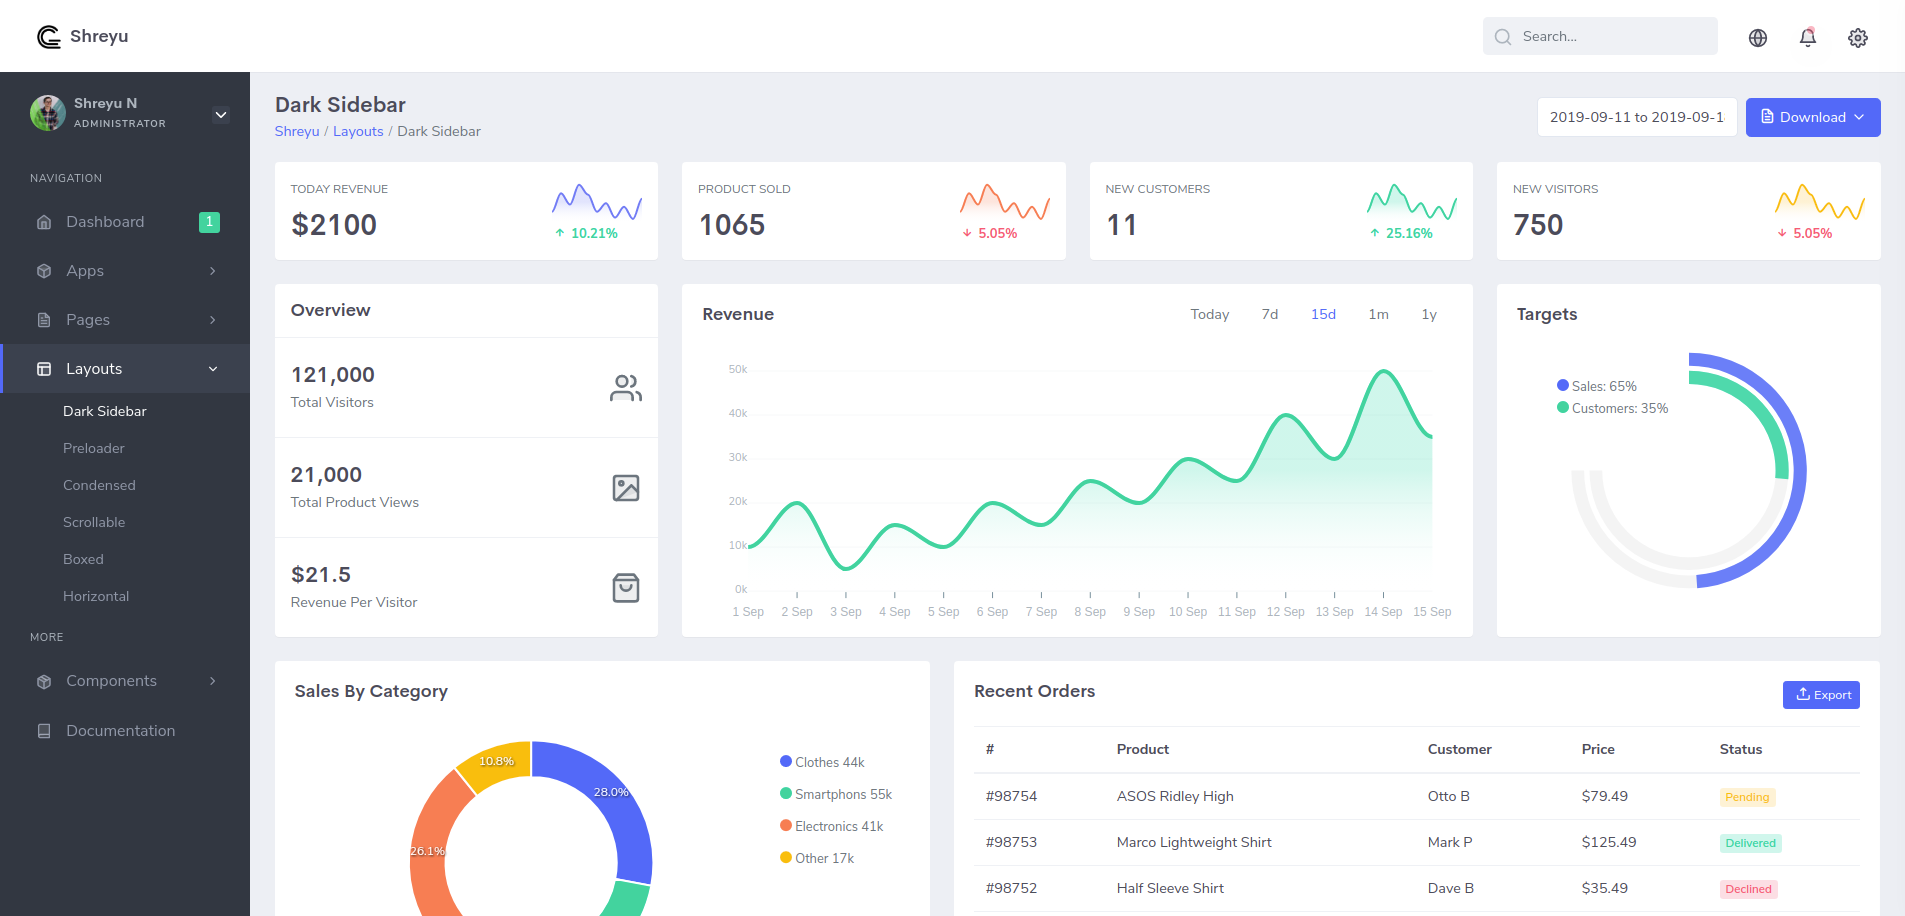This screenshot has height=916, width=1905.
Task: Open the settings gear icon
Action: (1858, 38)
